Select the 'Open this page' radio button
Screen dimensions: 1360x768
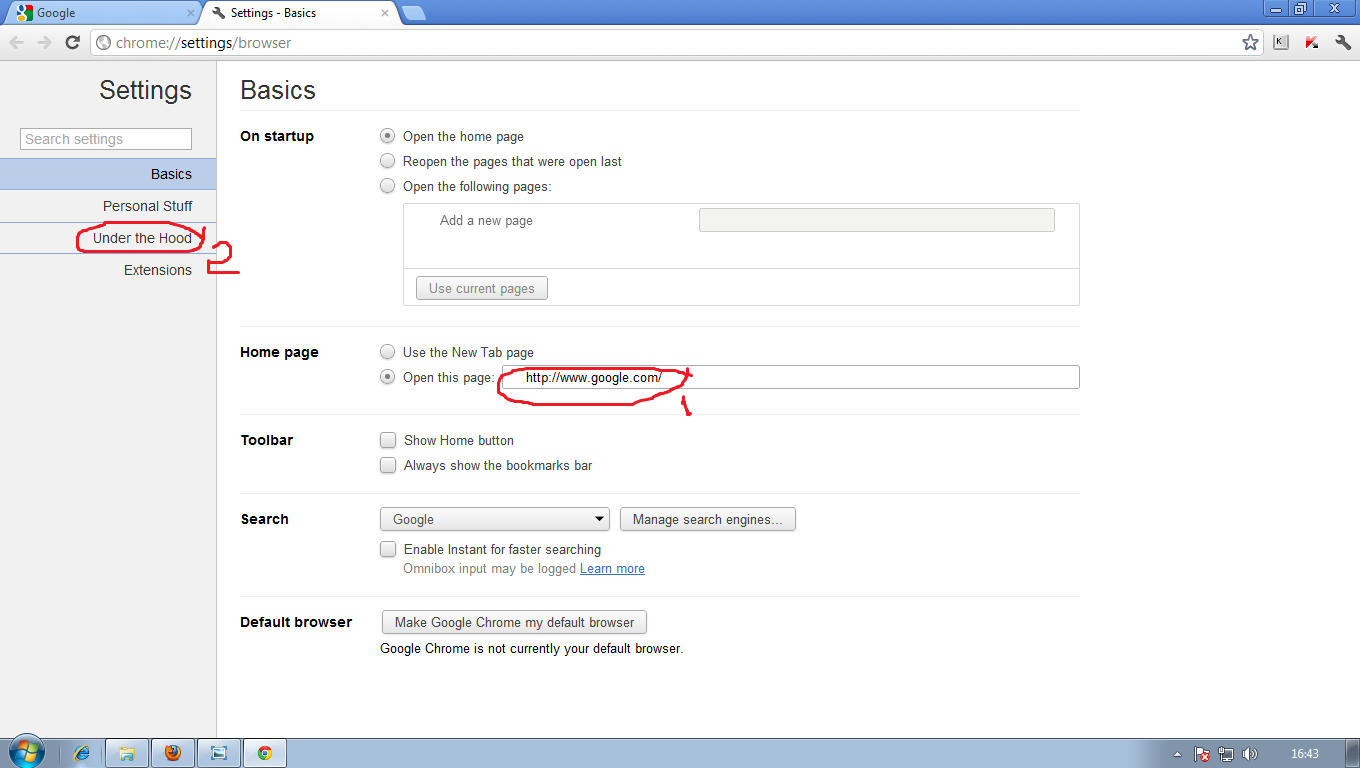387,377
